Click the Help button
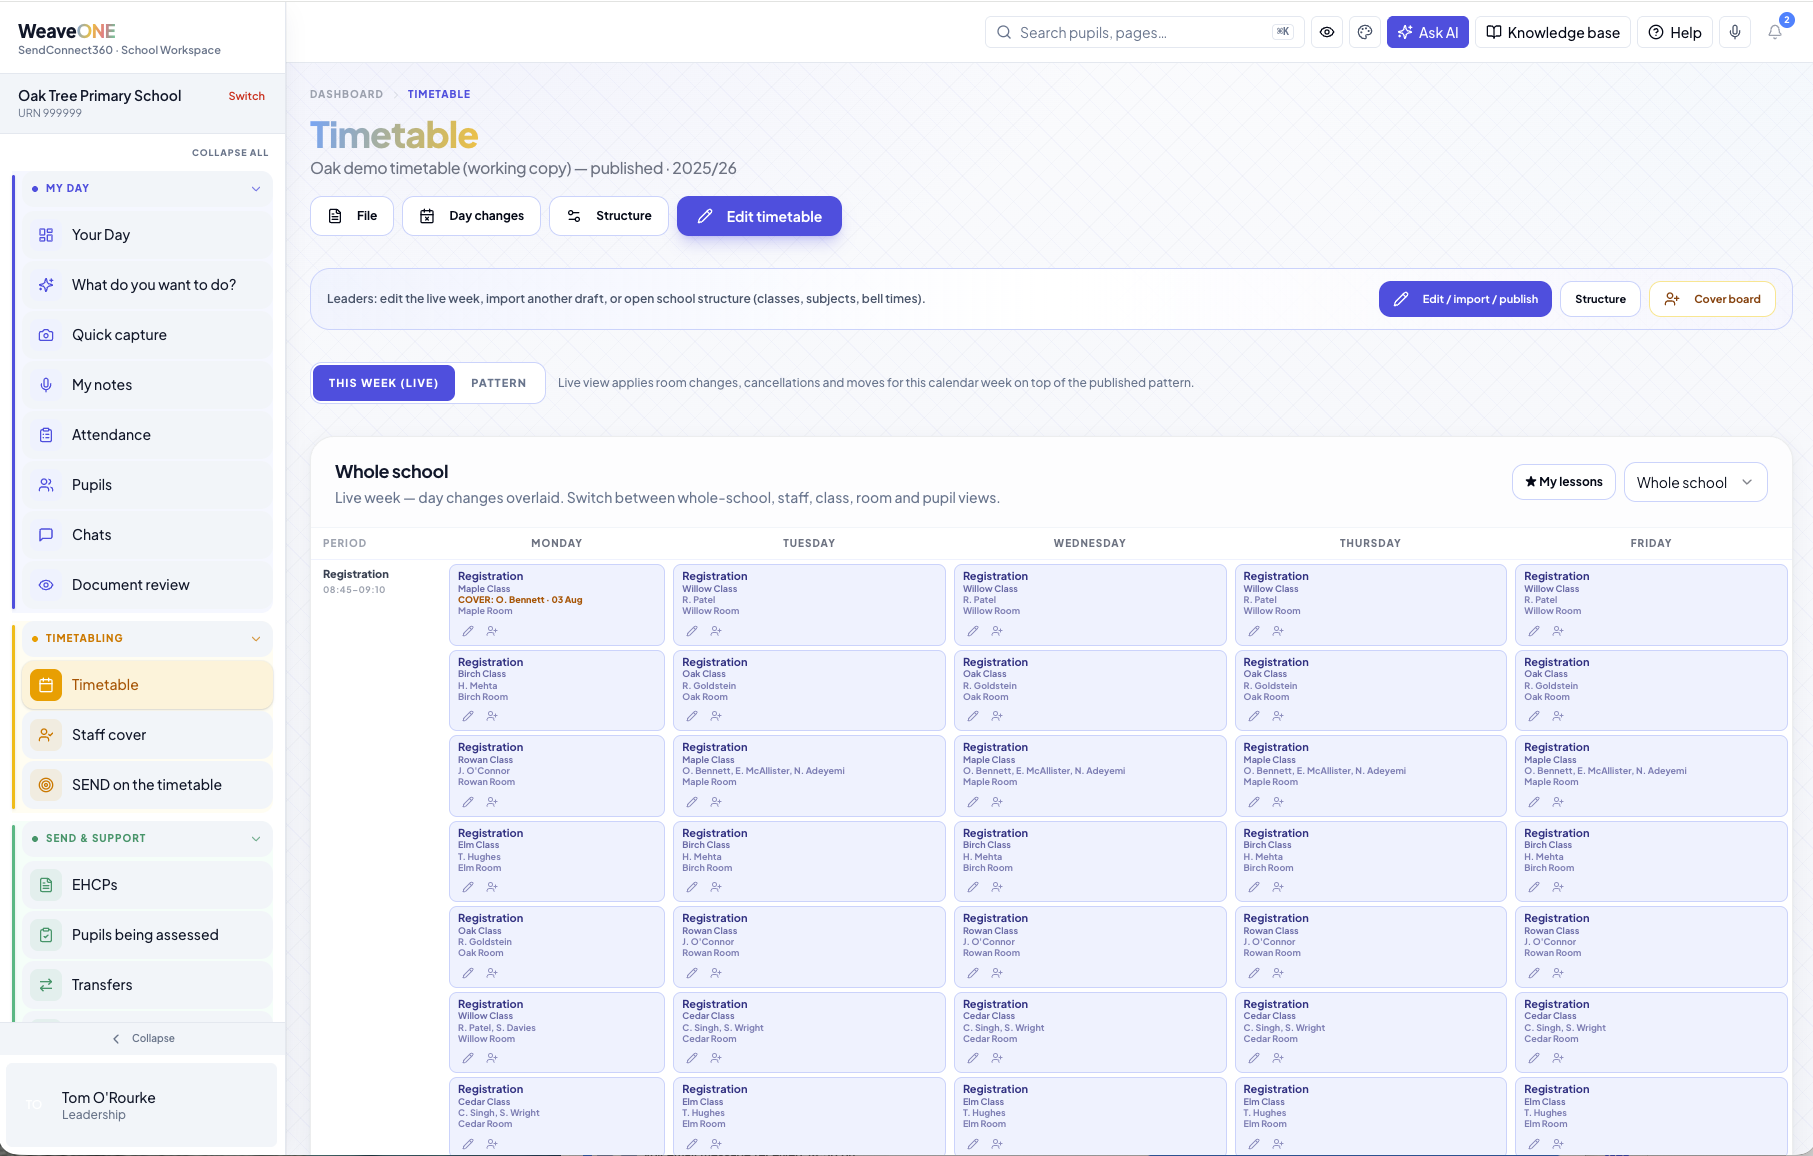1813x1156 pixels. click(x=1675, y=32)
